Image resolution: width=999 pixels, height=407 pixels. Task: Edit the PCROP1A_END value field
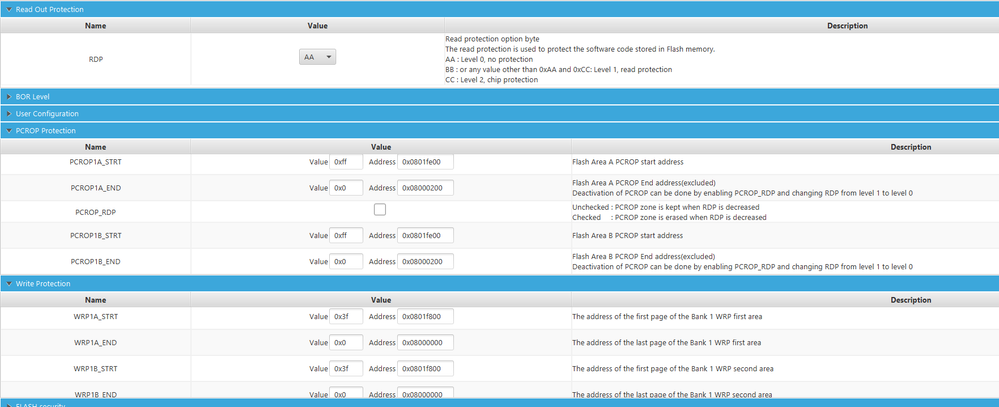point(346,188)
